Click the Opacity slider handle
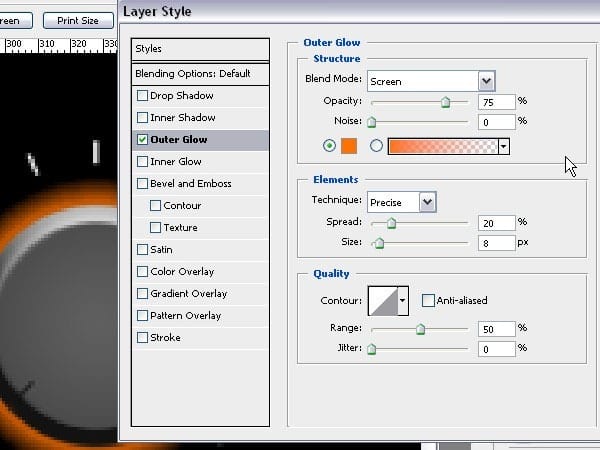This screenshot has width=600, height=450. click(445, 102)
